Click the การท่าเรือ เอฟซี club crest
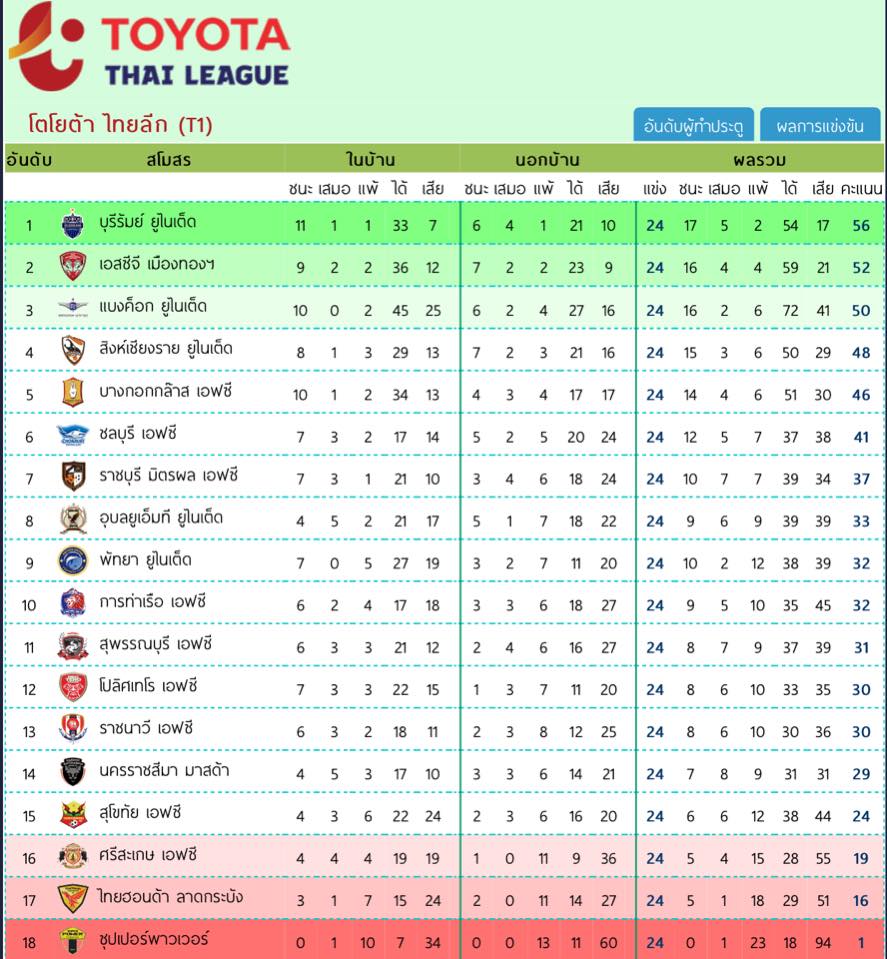 coord(73,603)
